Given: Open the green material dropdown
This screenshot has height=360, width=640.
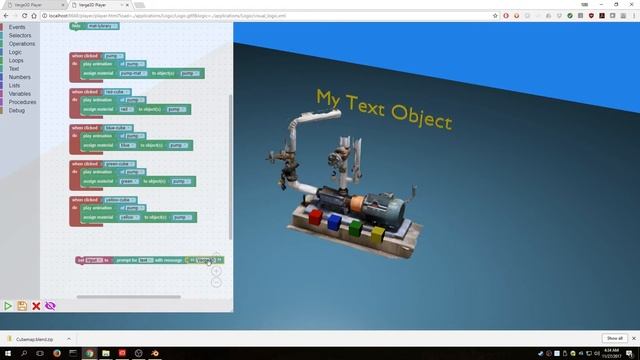Looking at the screenshot, I should 129,181.
